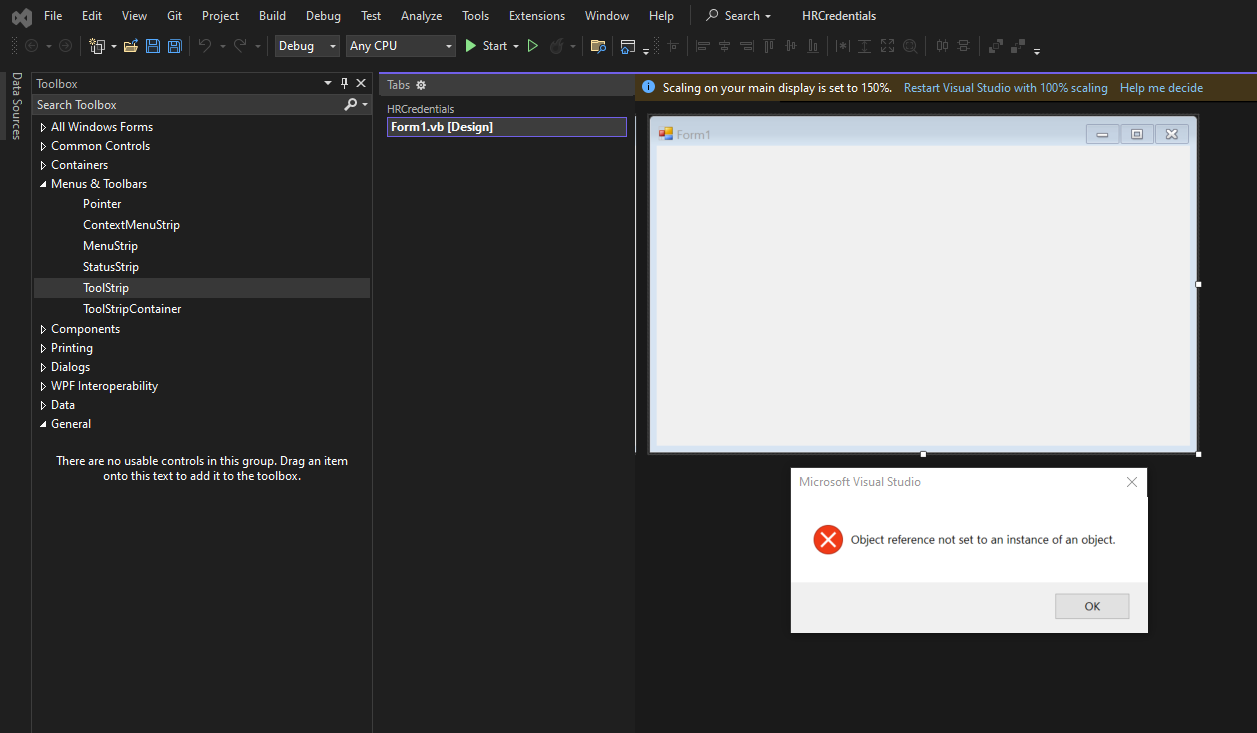This screenshot has height=733, width=1257.
Task: Click the Tabs settings gear icon
Action: [x=421, y=85]
